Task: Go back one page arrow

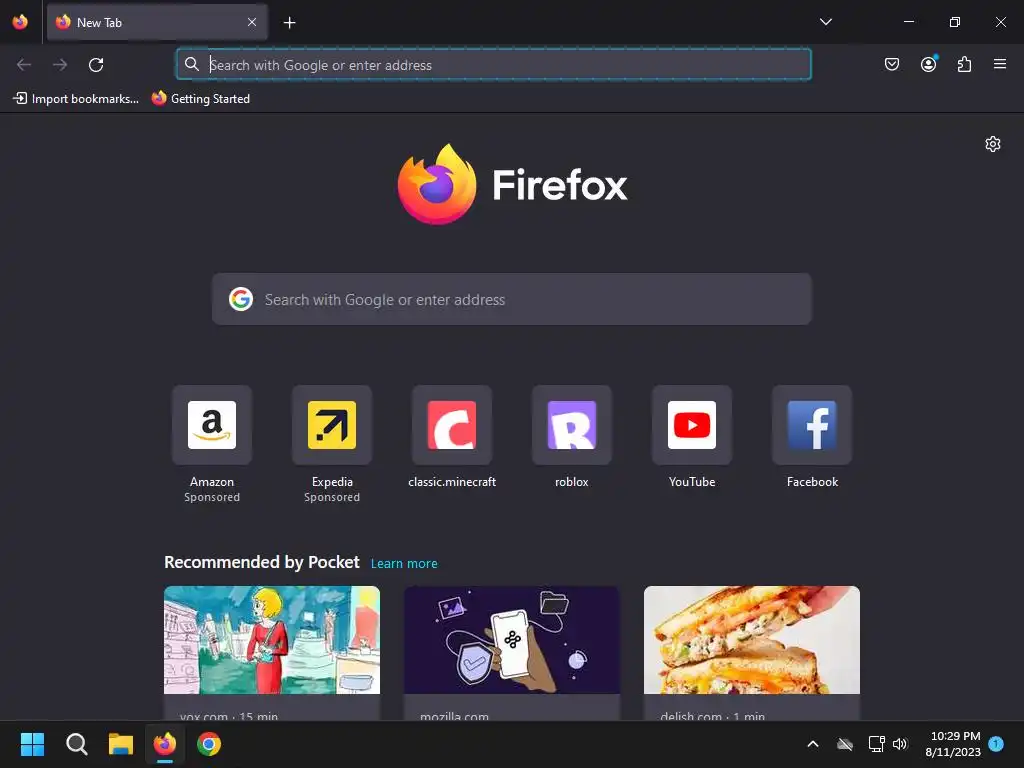Action: pyautogui.click(x=24, y=65)
